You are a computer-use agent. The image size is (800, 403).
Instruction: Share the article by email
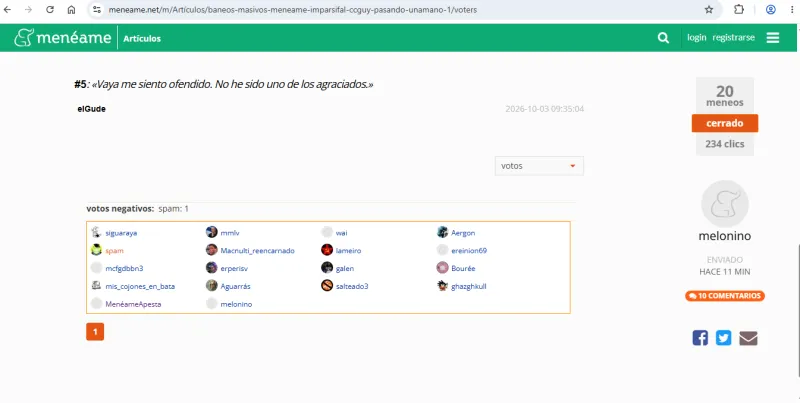(x=748, y=338)
